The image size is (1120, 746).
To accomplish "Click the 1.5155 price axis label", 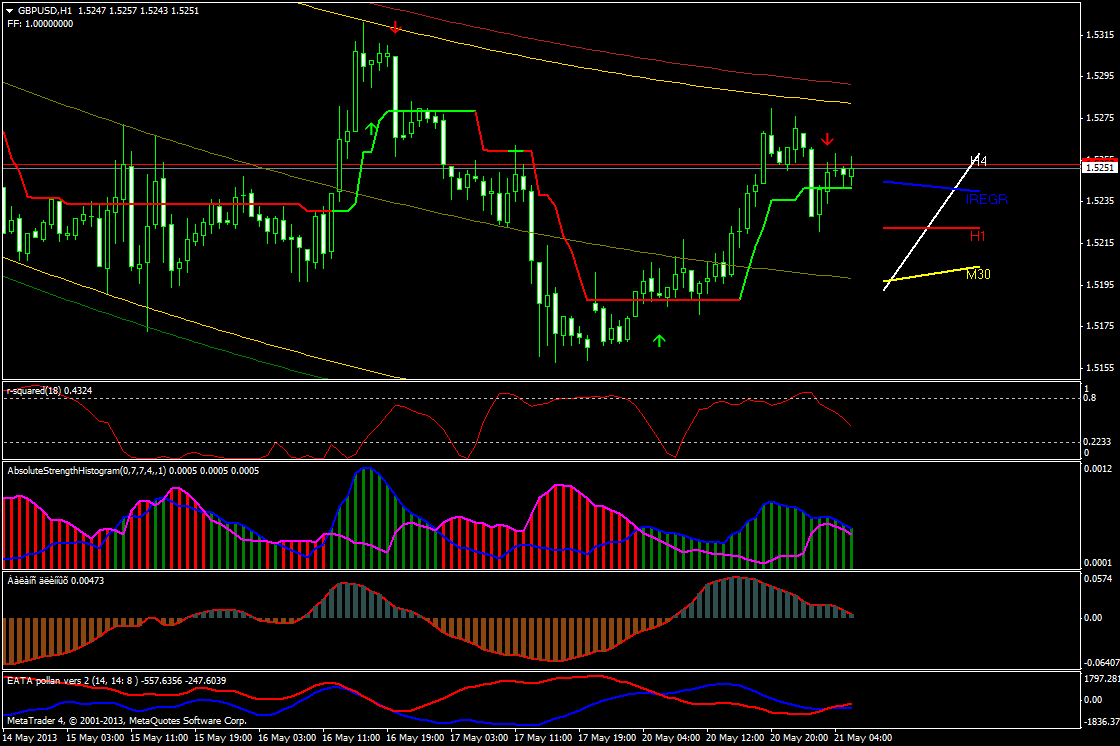I will 1099,367.
